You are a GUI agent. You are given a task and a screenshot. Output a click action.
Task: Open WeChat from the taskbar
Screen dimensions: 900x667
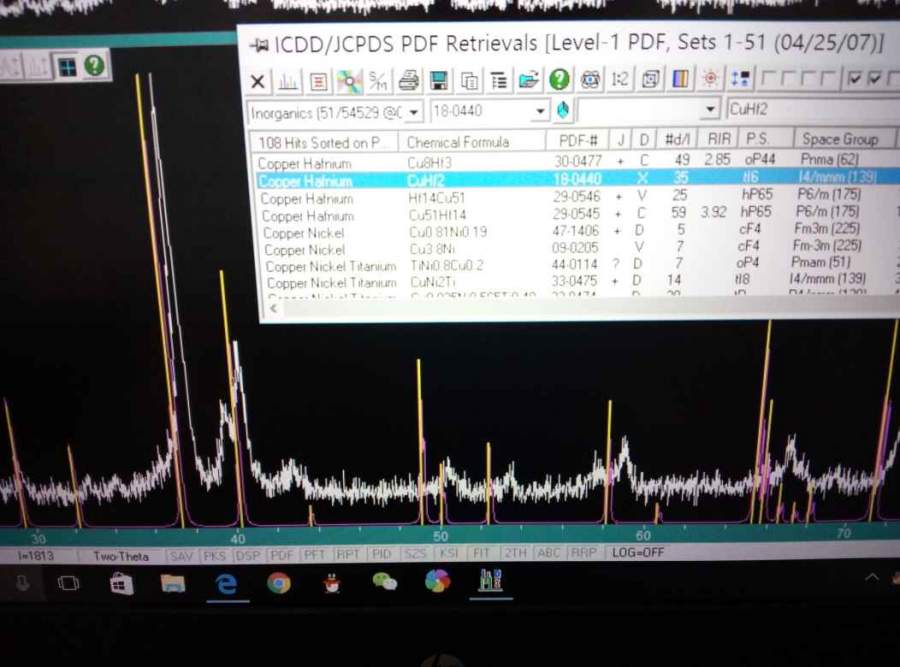[x=385, y=581]
